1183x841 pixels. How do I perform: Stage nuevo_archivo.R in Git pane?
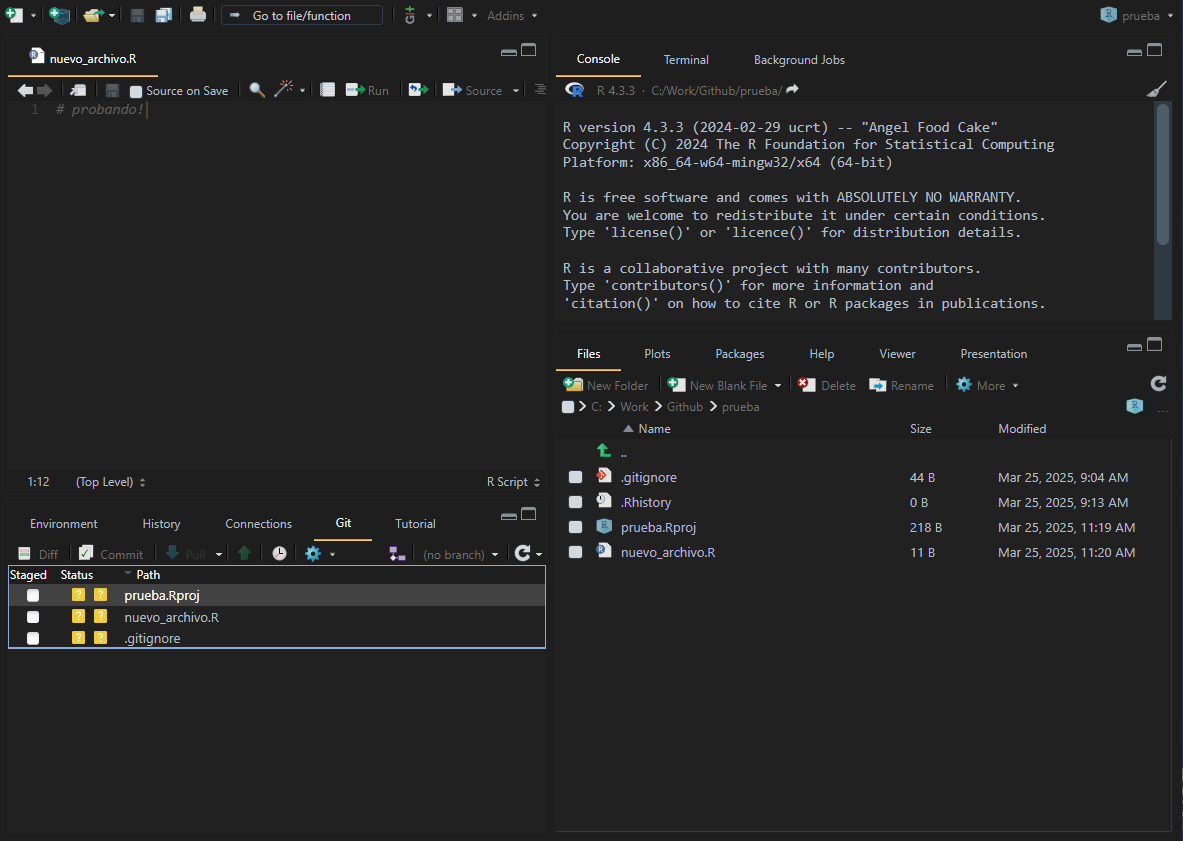click(x=32, y=617)
